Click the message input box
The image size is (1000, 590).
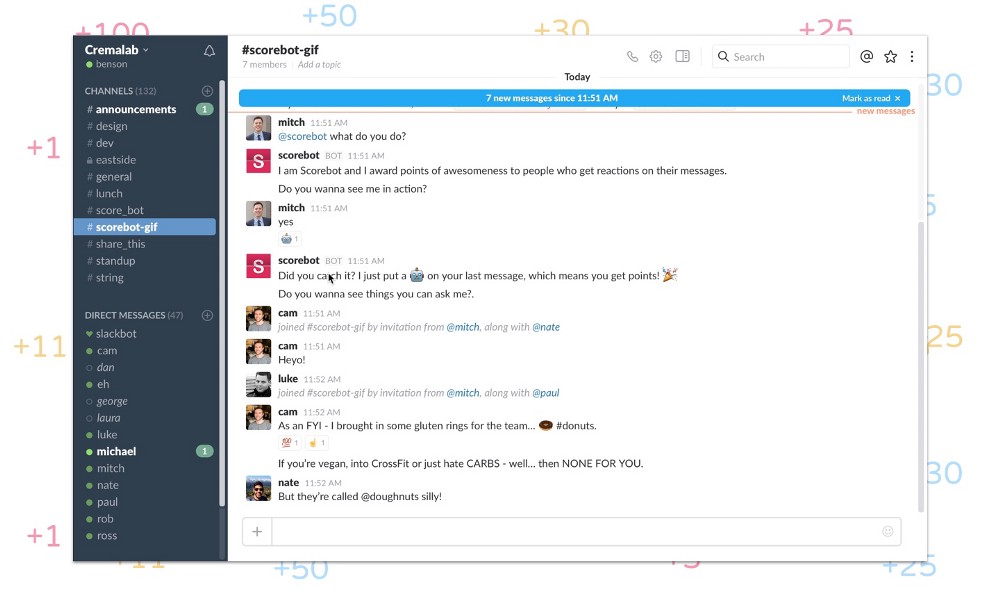coord(576,531)
